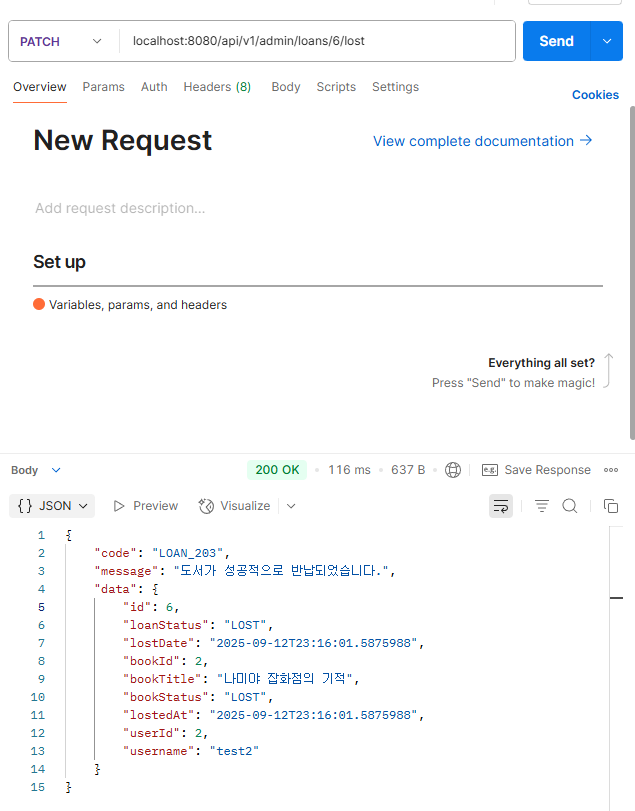
Task: Copy the response body
Action: click(x=611, y=506)
